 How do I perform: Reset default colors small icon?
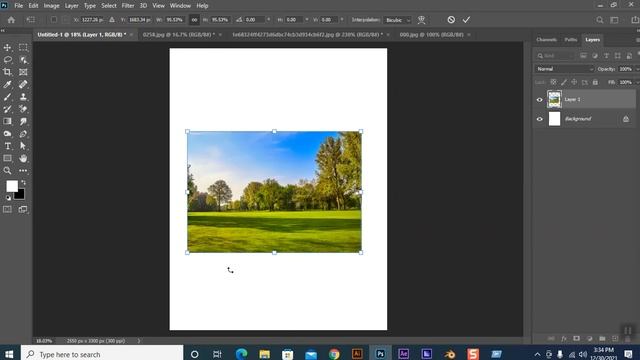pyautogui.click(x=8, y=198)
